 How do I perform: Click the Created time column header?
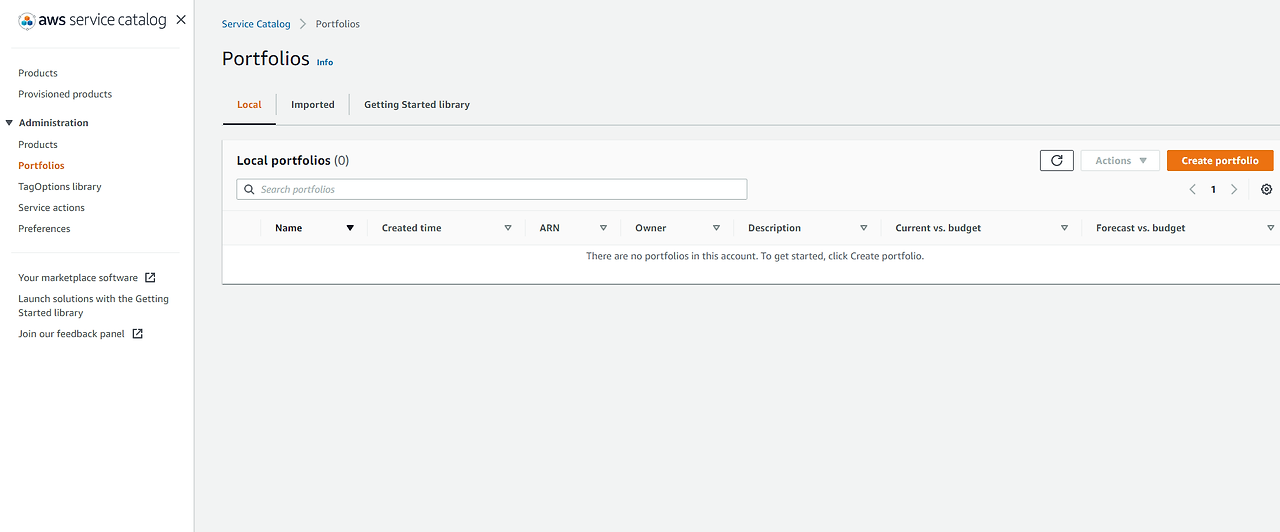(x=412, y=228)
